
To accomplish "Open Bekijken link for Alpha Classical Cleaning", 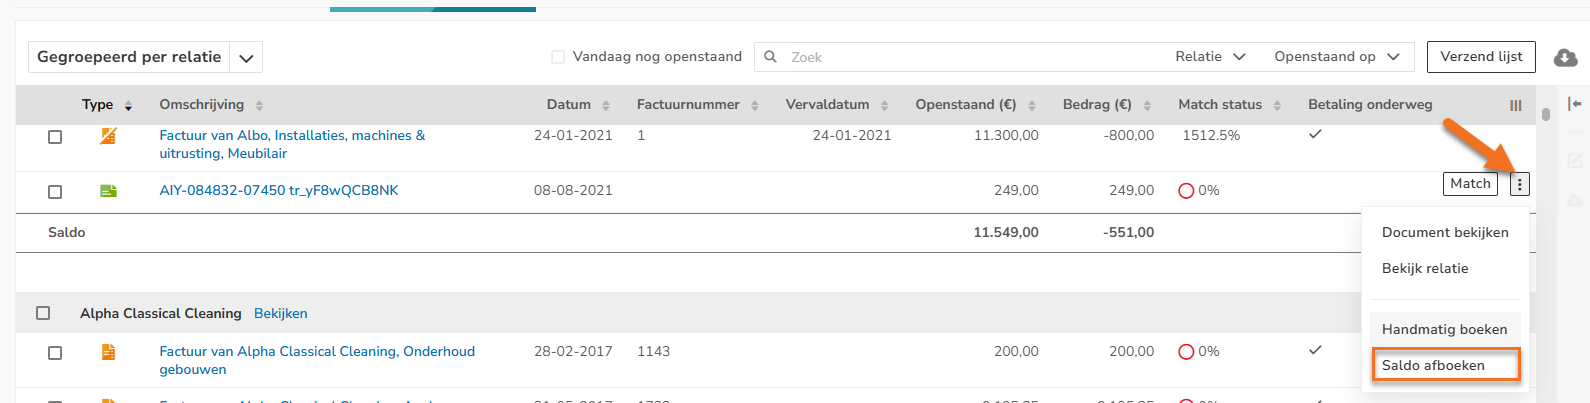I will pos(280,313).
